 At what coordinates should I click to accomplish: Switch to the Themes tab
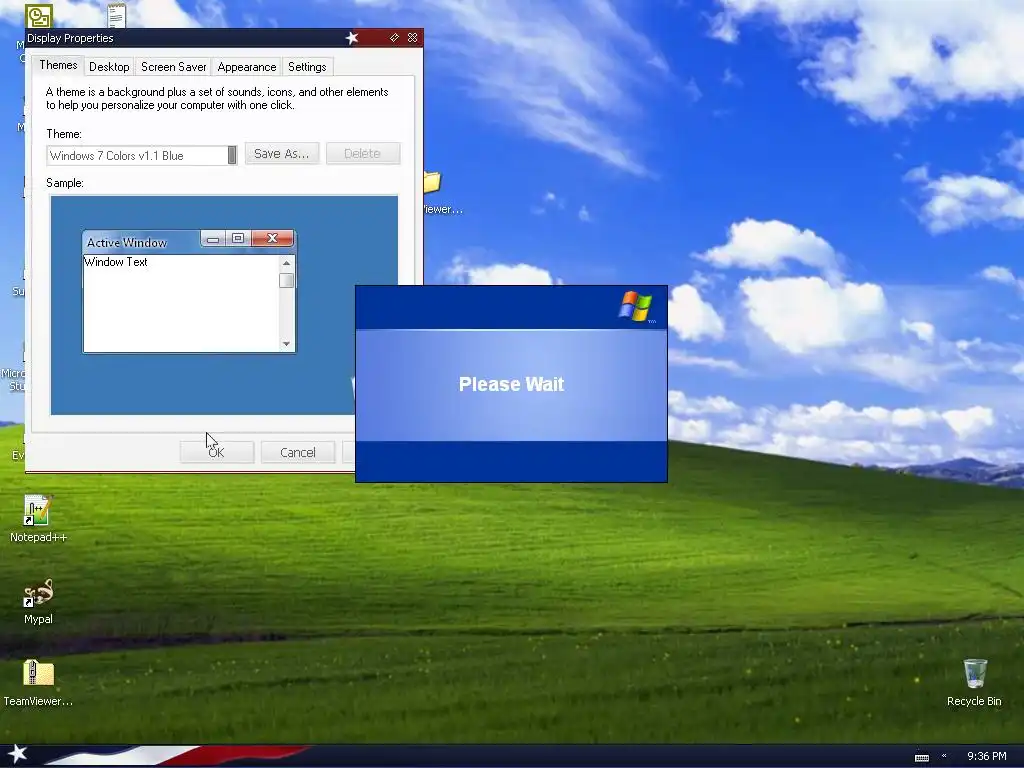58,65
